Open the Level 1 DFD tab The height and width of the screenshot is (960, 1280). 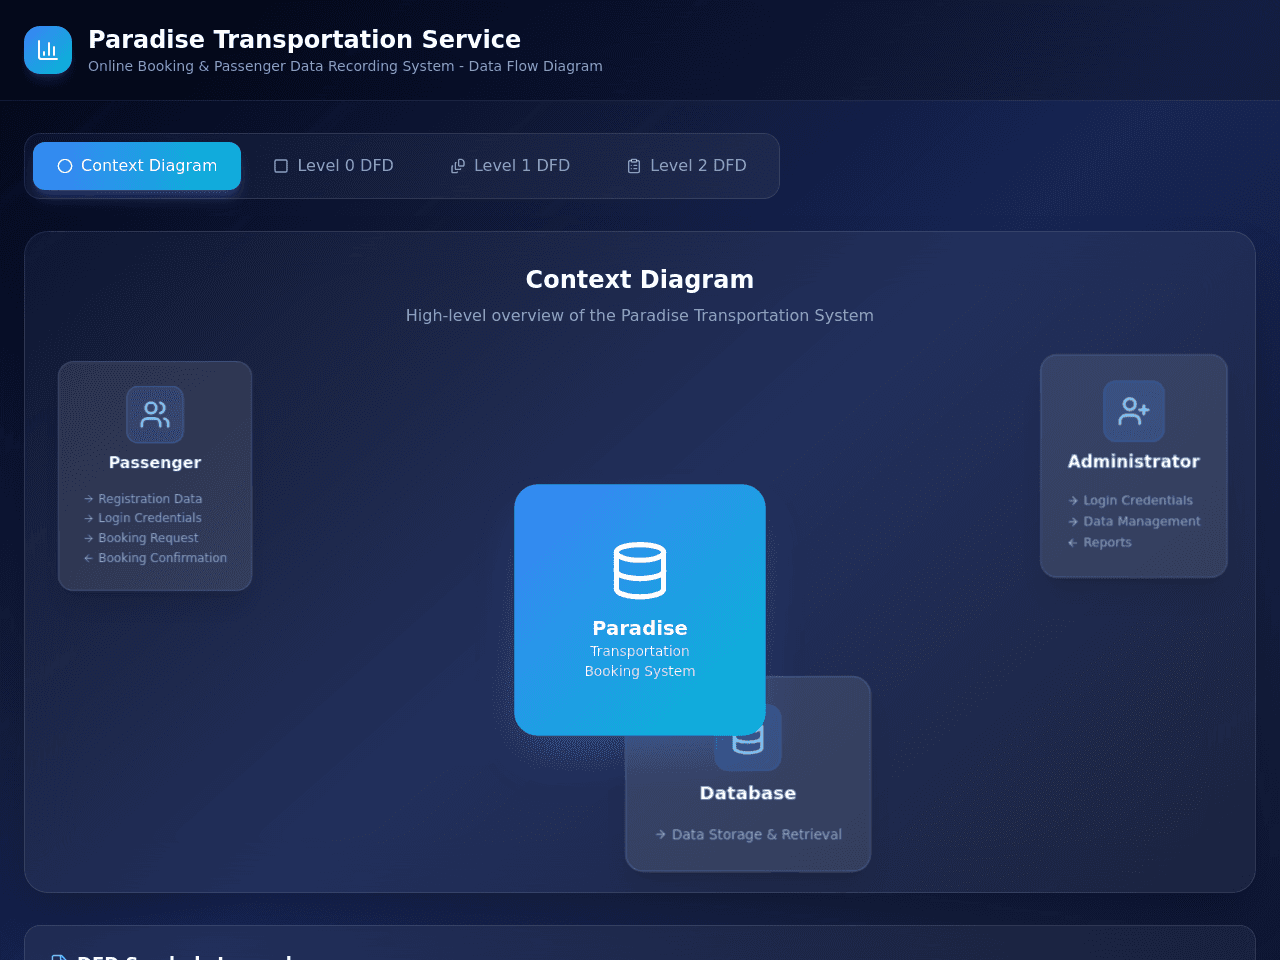tap(510, 166)
